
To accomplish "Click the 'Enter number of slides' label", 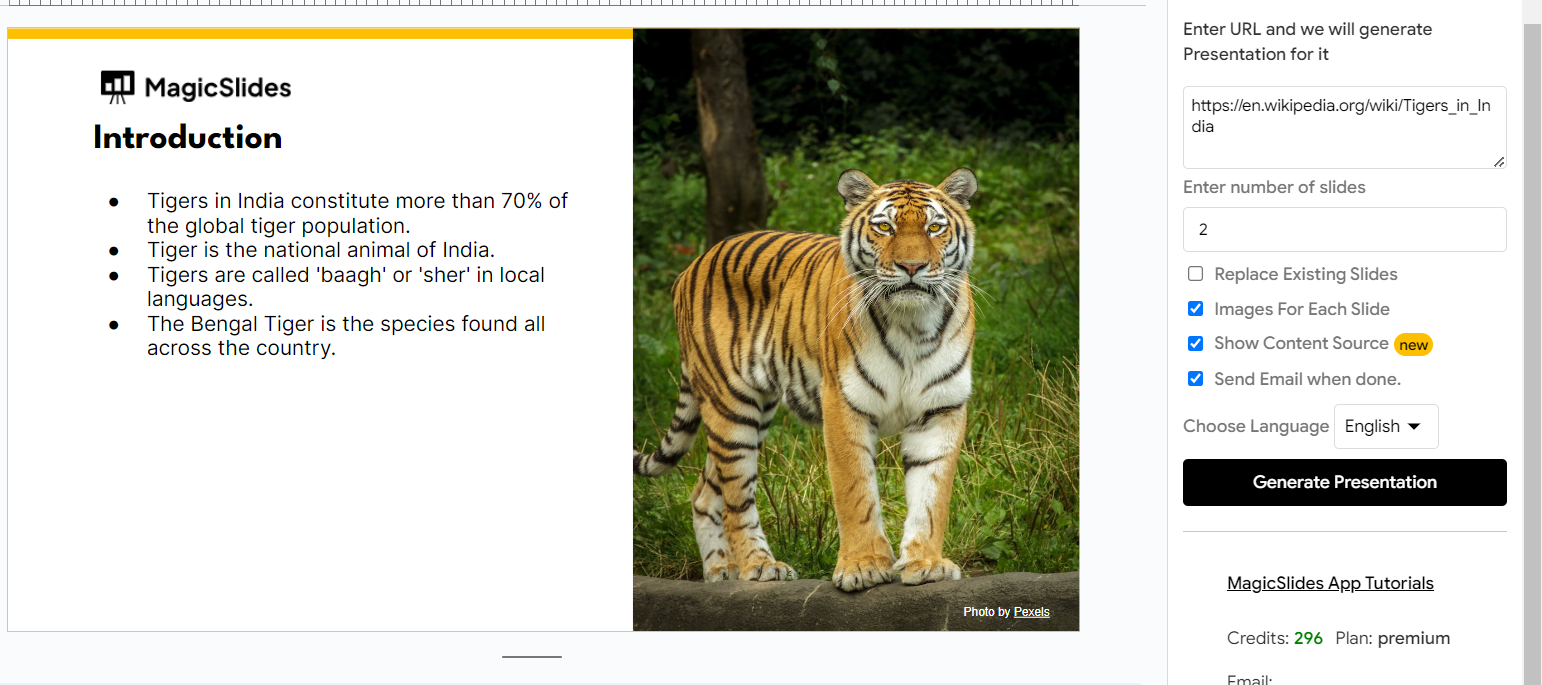I will 1274,187.
